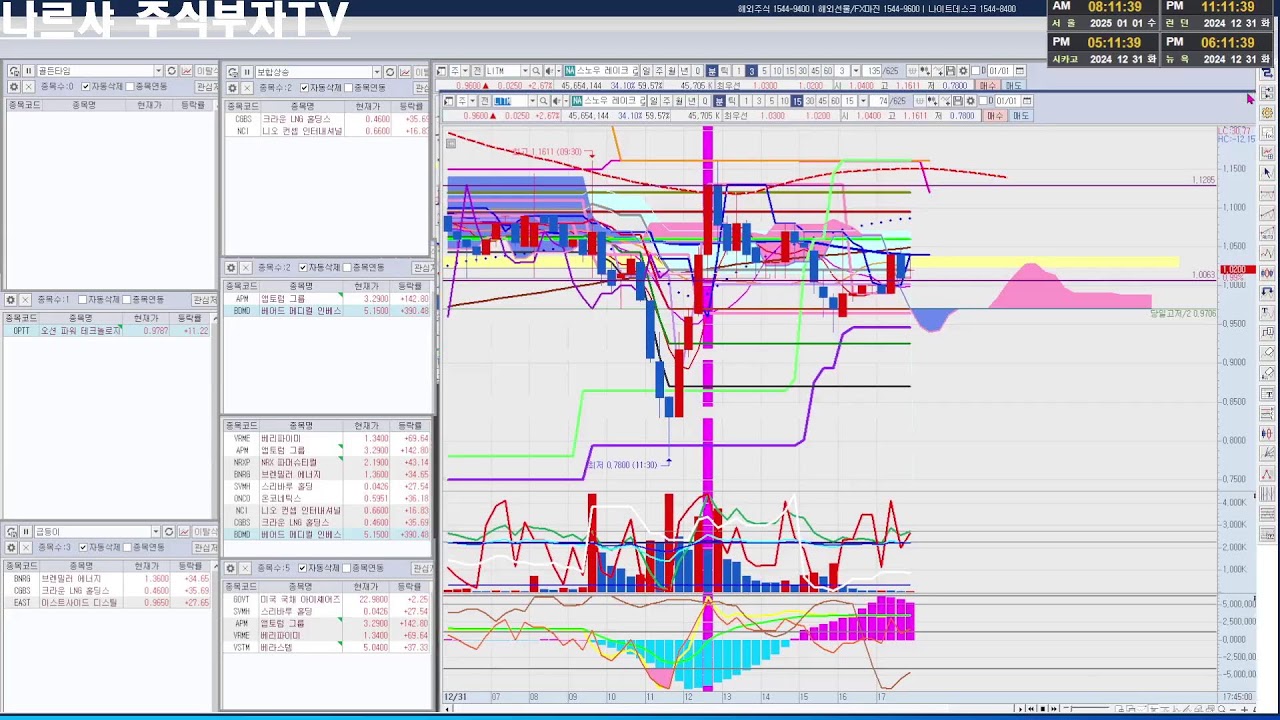
Task: Refresh the 급등이 search results
Action: pyautogui.click(x=169, y=532)
